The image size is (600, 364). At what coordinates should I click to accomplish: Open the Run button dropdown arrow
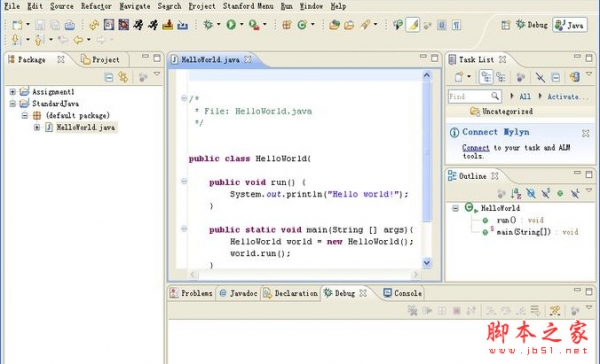click(241, 25)
